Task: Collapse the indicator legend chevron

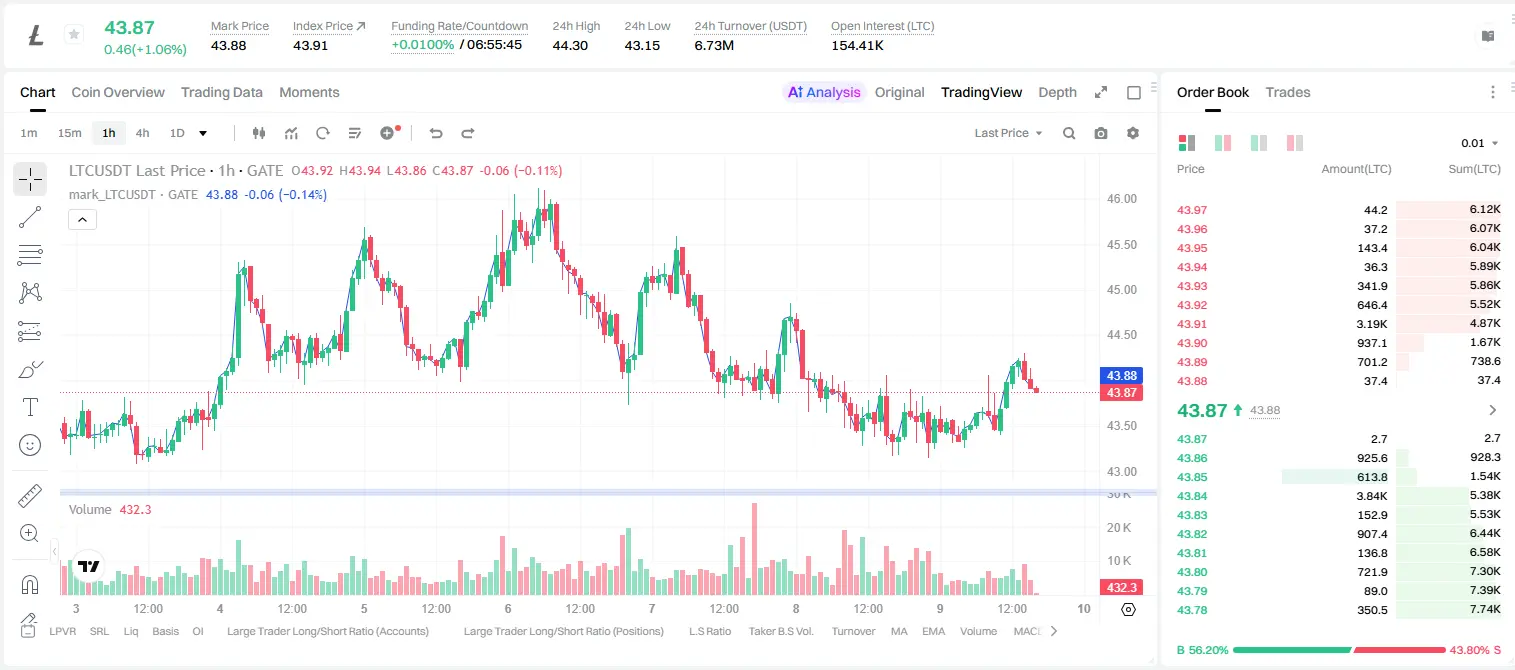Action: pyautogui.click(x=82, y=220)
